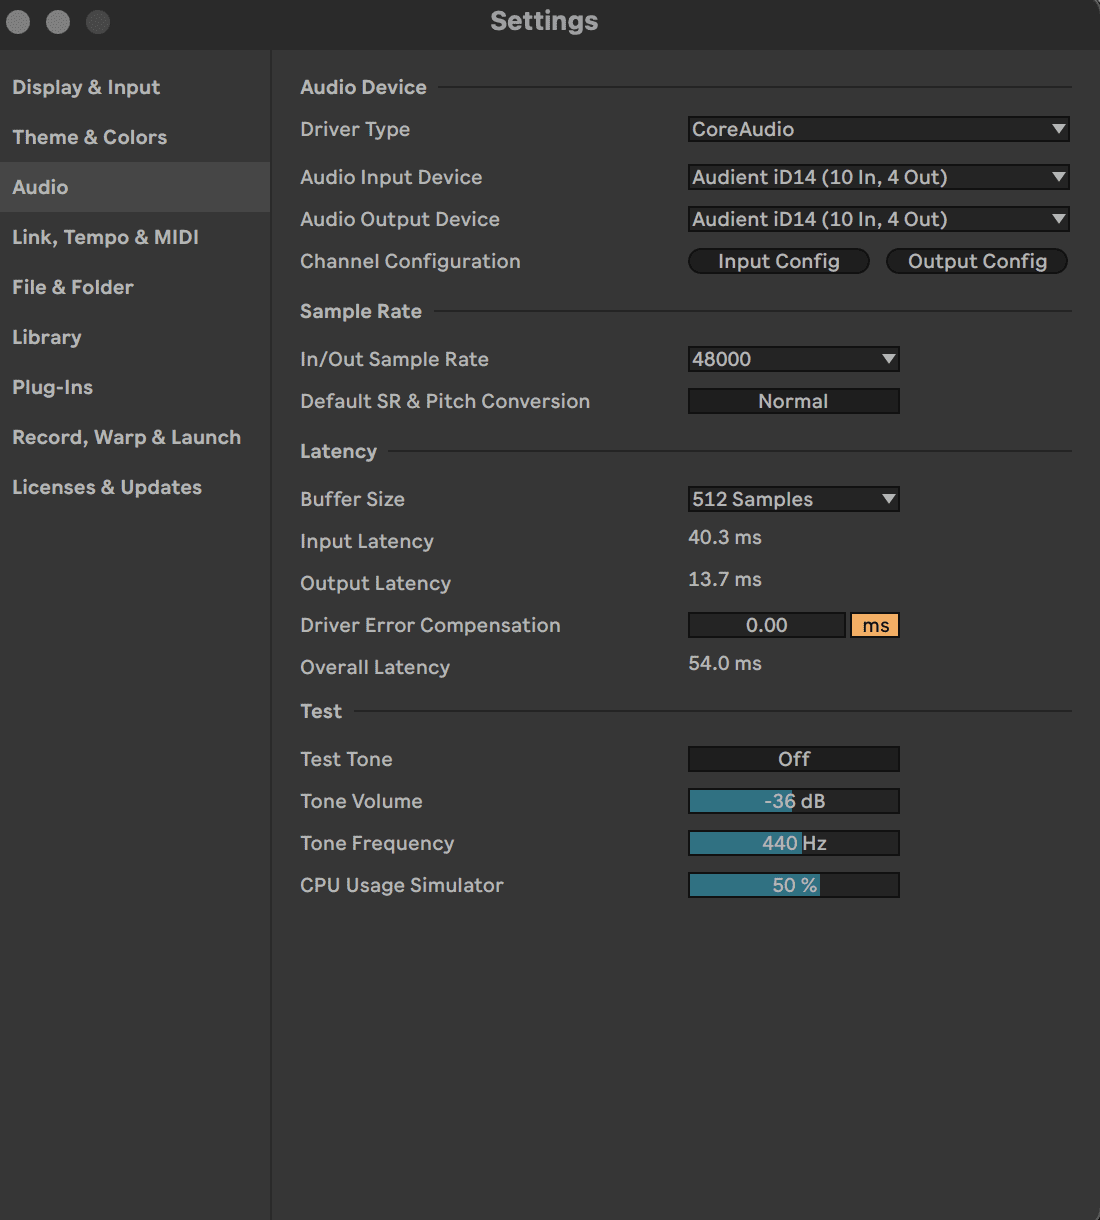Screen dimensions: 1100x1220
Task: Switch to the Display & Input tab
Action: tap(86, 87)
